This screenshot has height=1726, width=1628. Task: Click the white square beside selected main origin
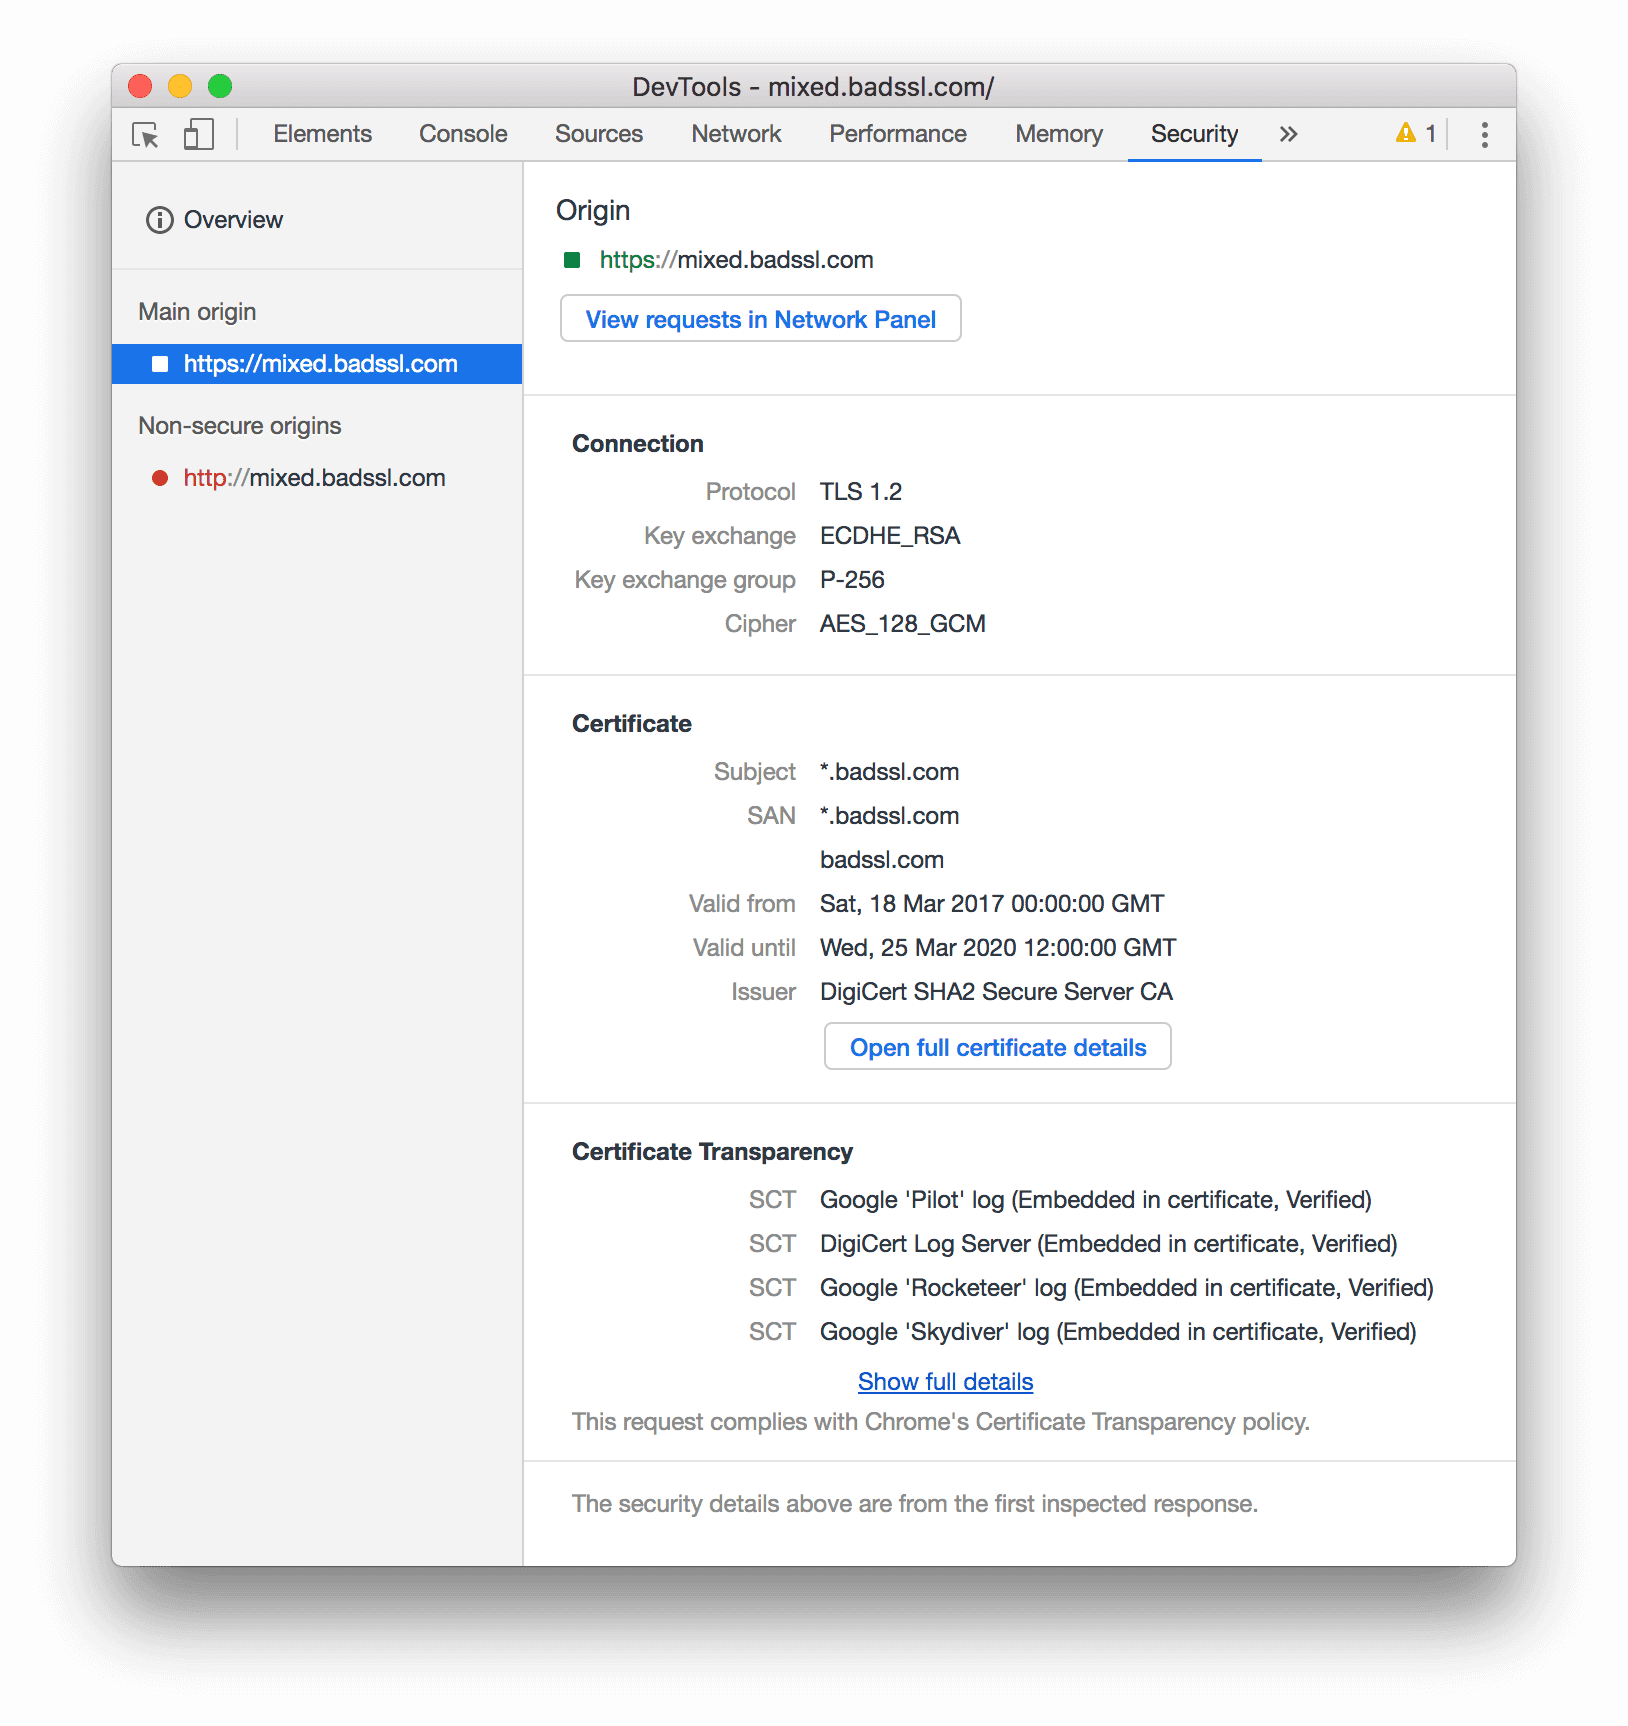(x=160, y=364)
